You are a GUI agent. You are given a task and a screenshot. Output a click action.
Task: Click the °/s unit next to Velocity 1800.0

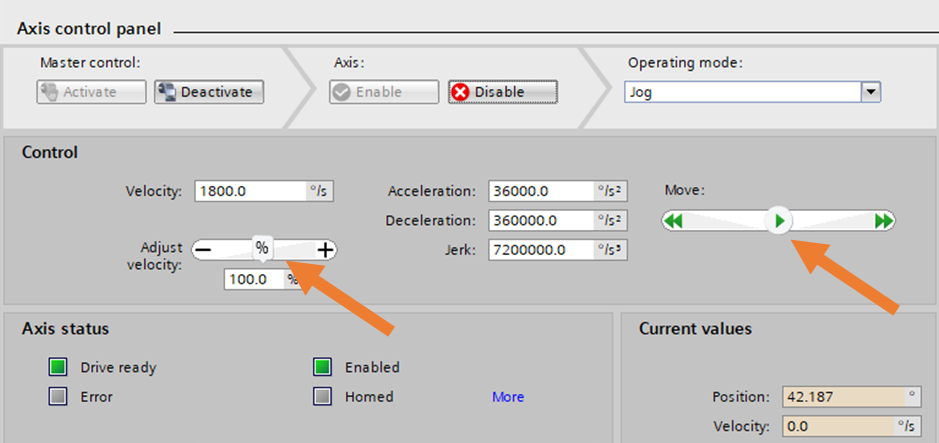[x=320, y=192]
